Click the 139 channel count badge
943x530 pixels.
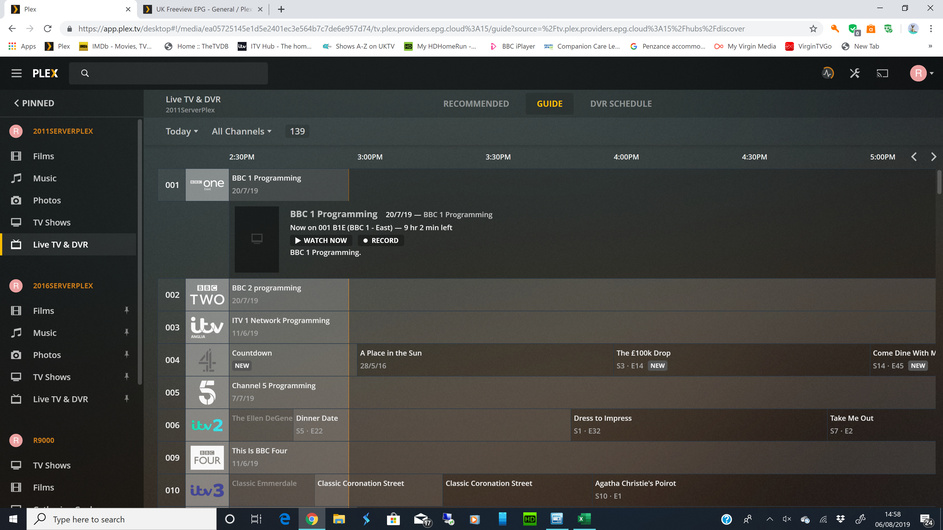click(297, 131)
